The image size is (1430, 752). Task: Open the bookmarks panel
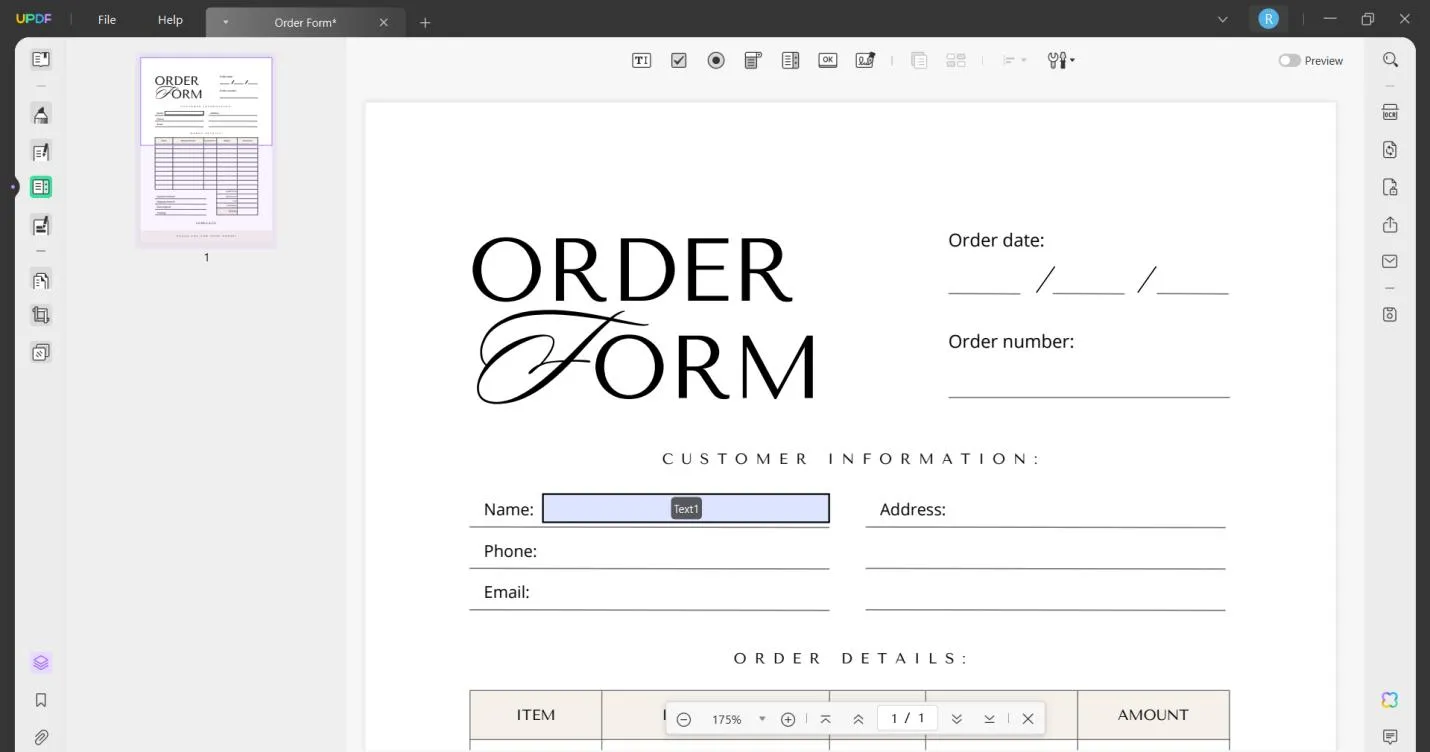(x=41, y=700)
